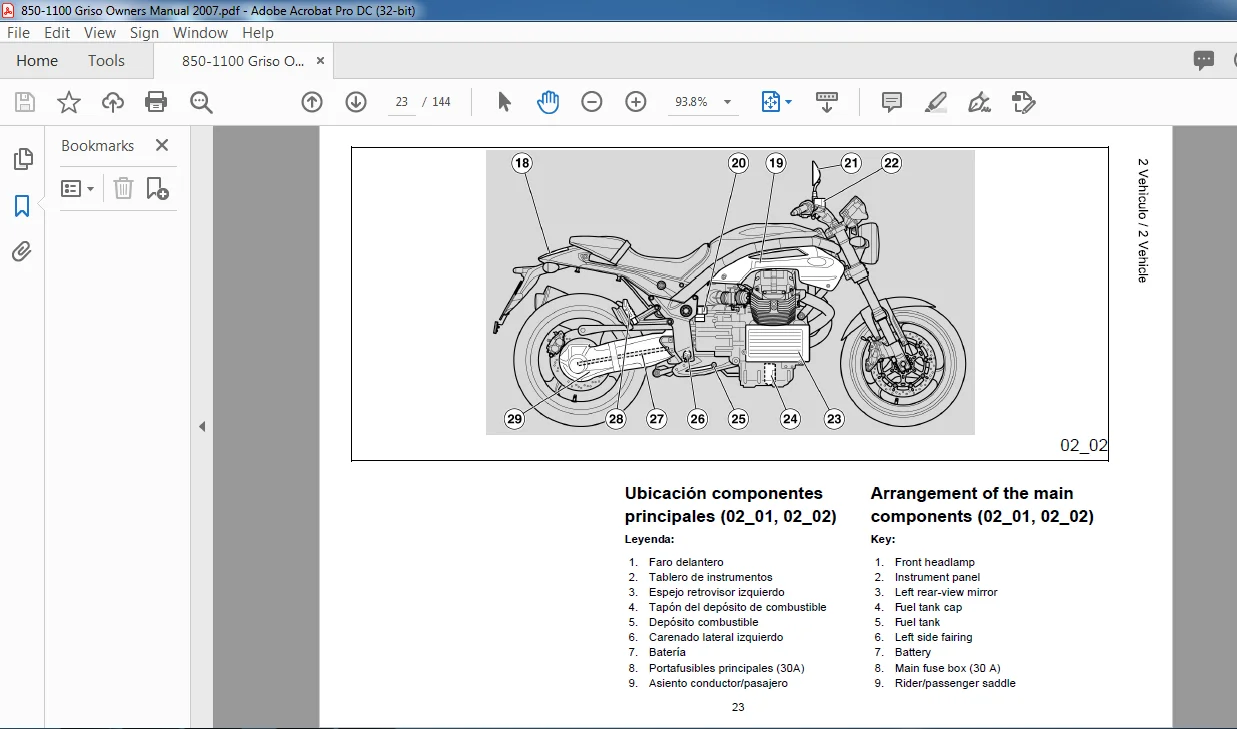Zoom in with the plus button
This screenshot has width=1237, height=729.
pos(636,102)
